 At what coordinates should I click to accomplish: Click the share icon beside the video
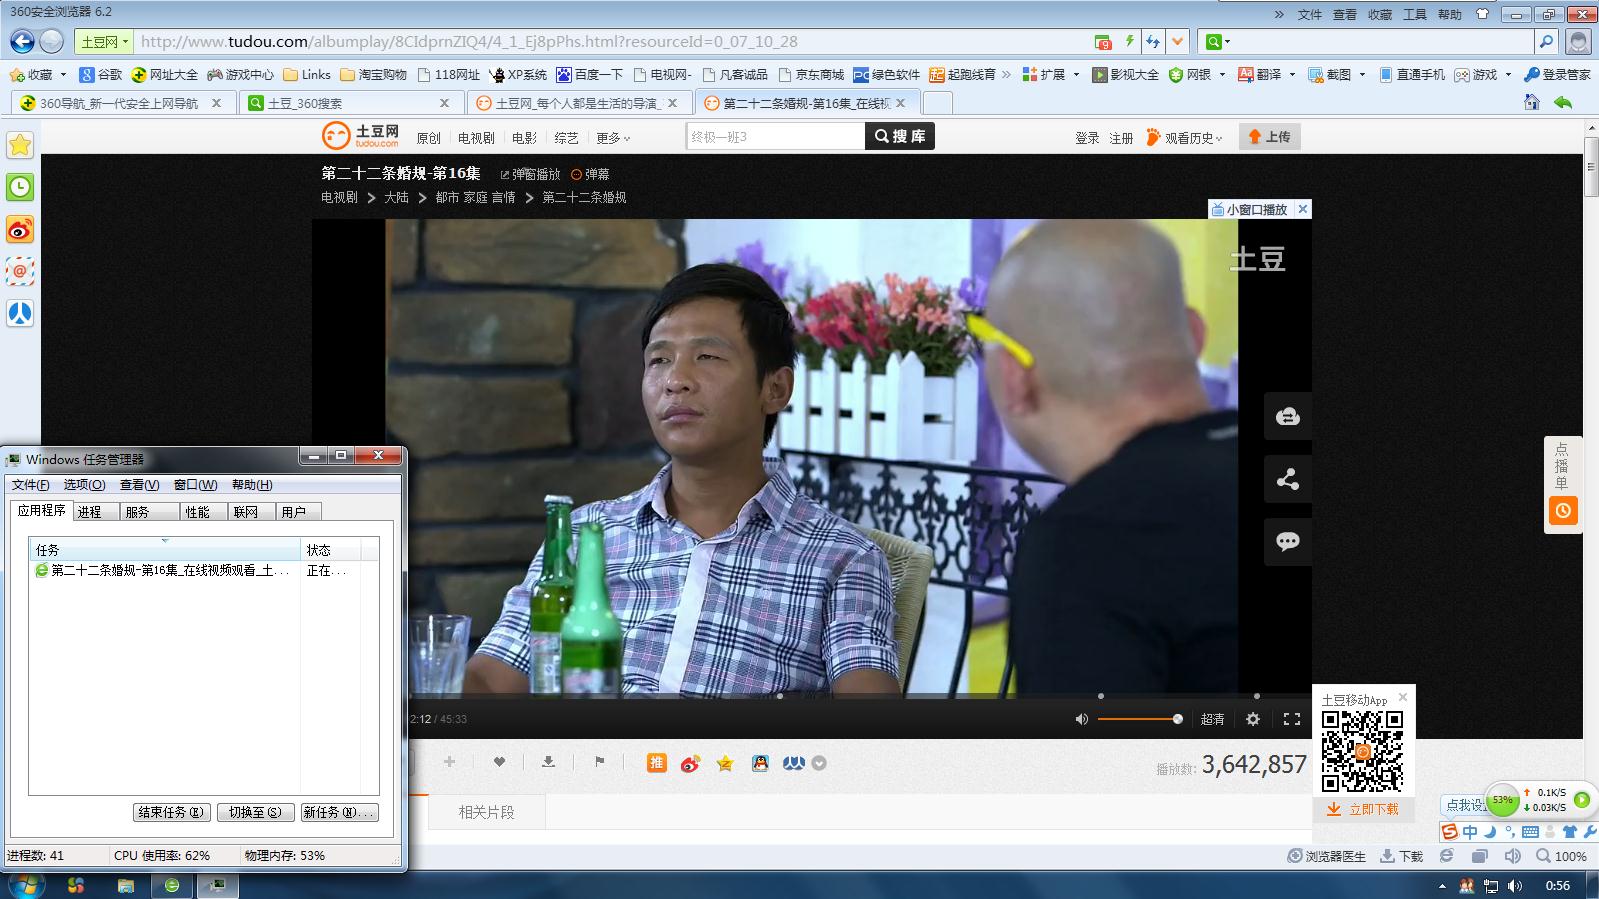click(1288, 479)
